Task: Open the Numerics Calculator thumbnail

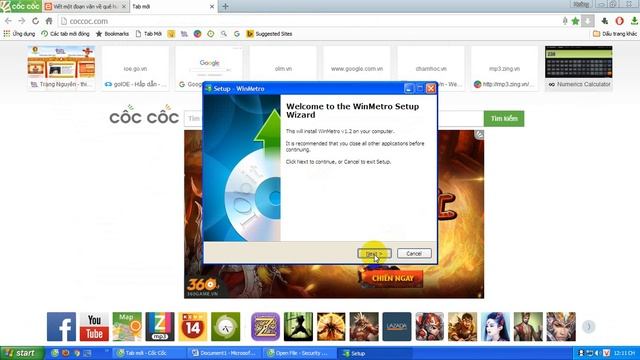Action: [579, 68]
